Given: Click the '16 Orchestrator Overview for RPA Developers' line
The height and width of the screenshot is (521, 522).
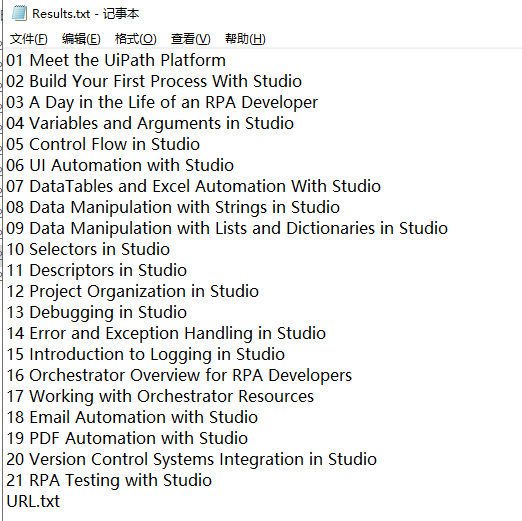Looking at the screenshot, I should pos(179,375).
